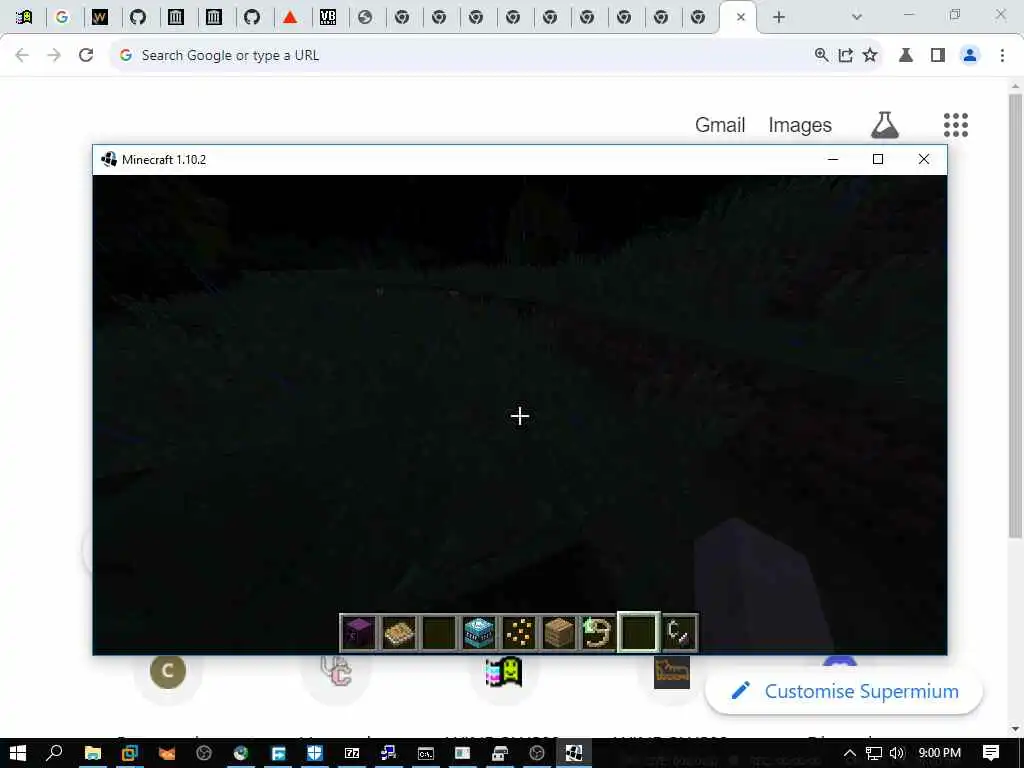Show hidden system tray icons
This screenshot has width=1024, height=768.
coord(850,753)
